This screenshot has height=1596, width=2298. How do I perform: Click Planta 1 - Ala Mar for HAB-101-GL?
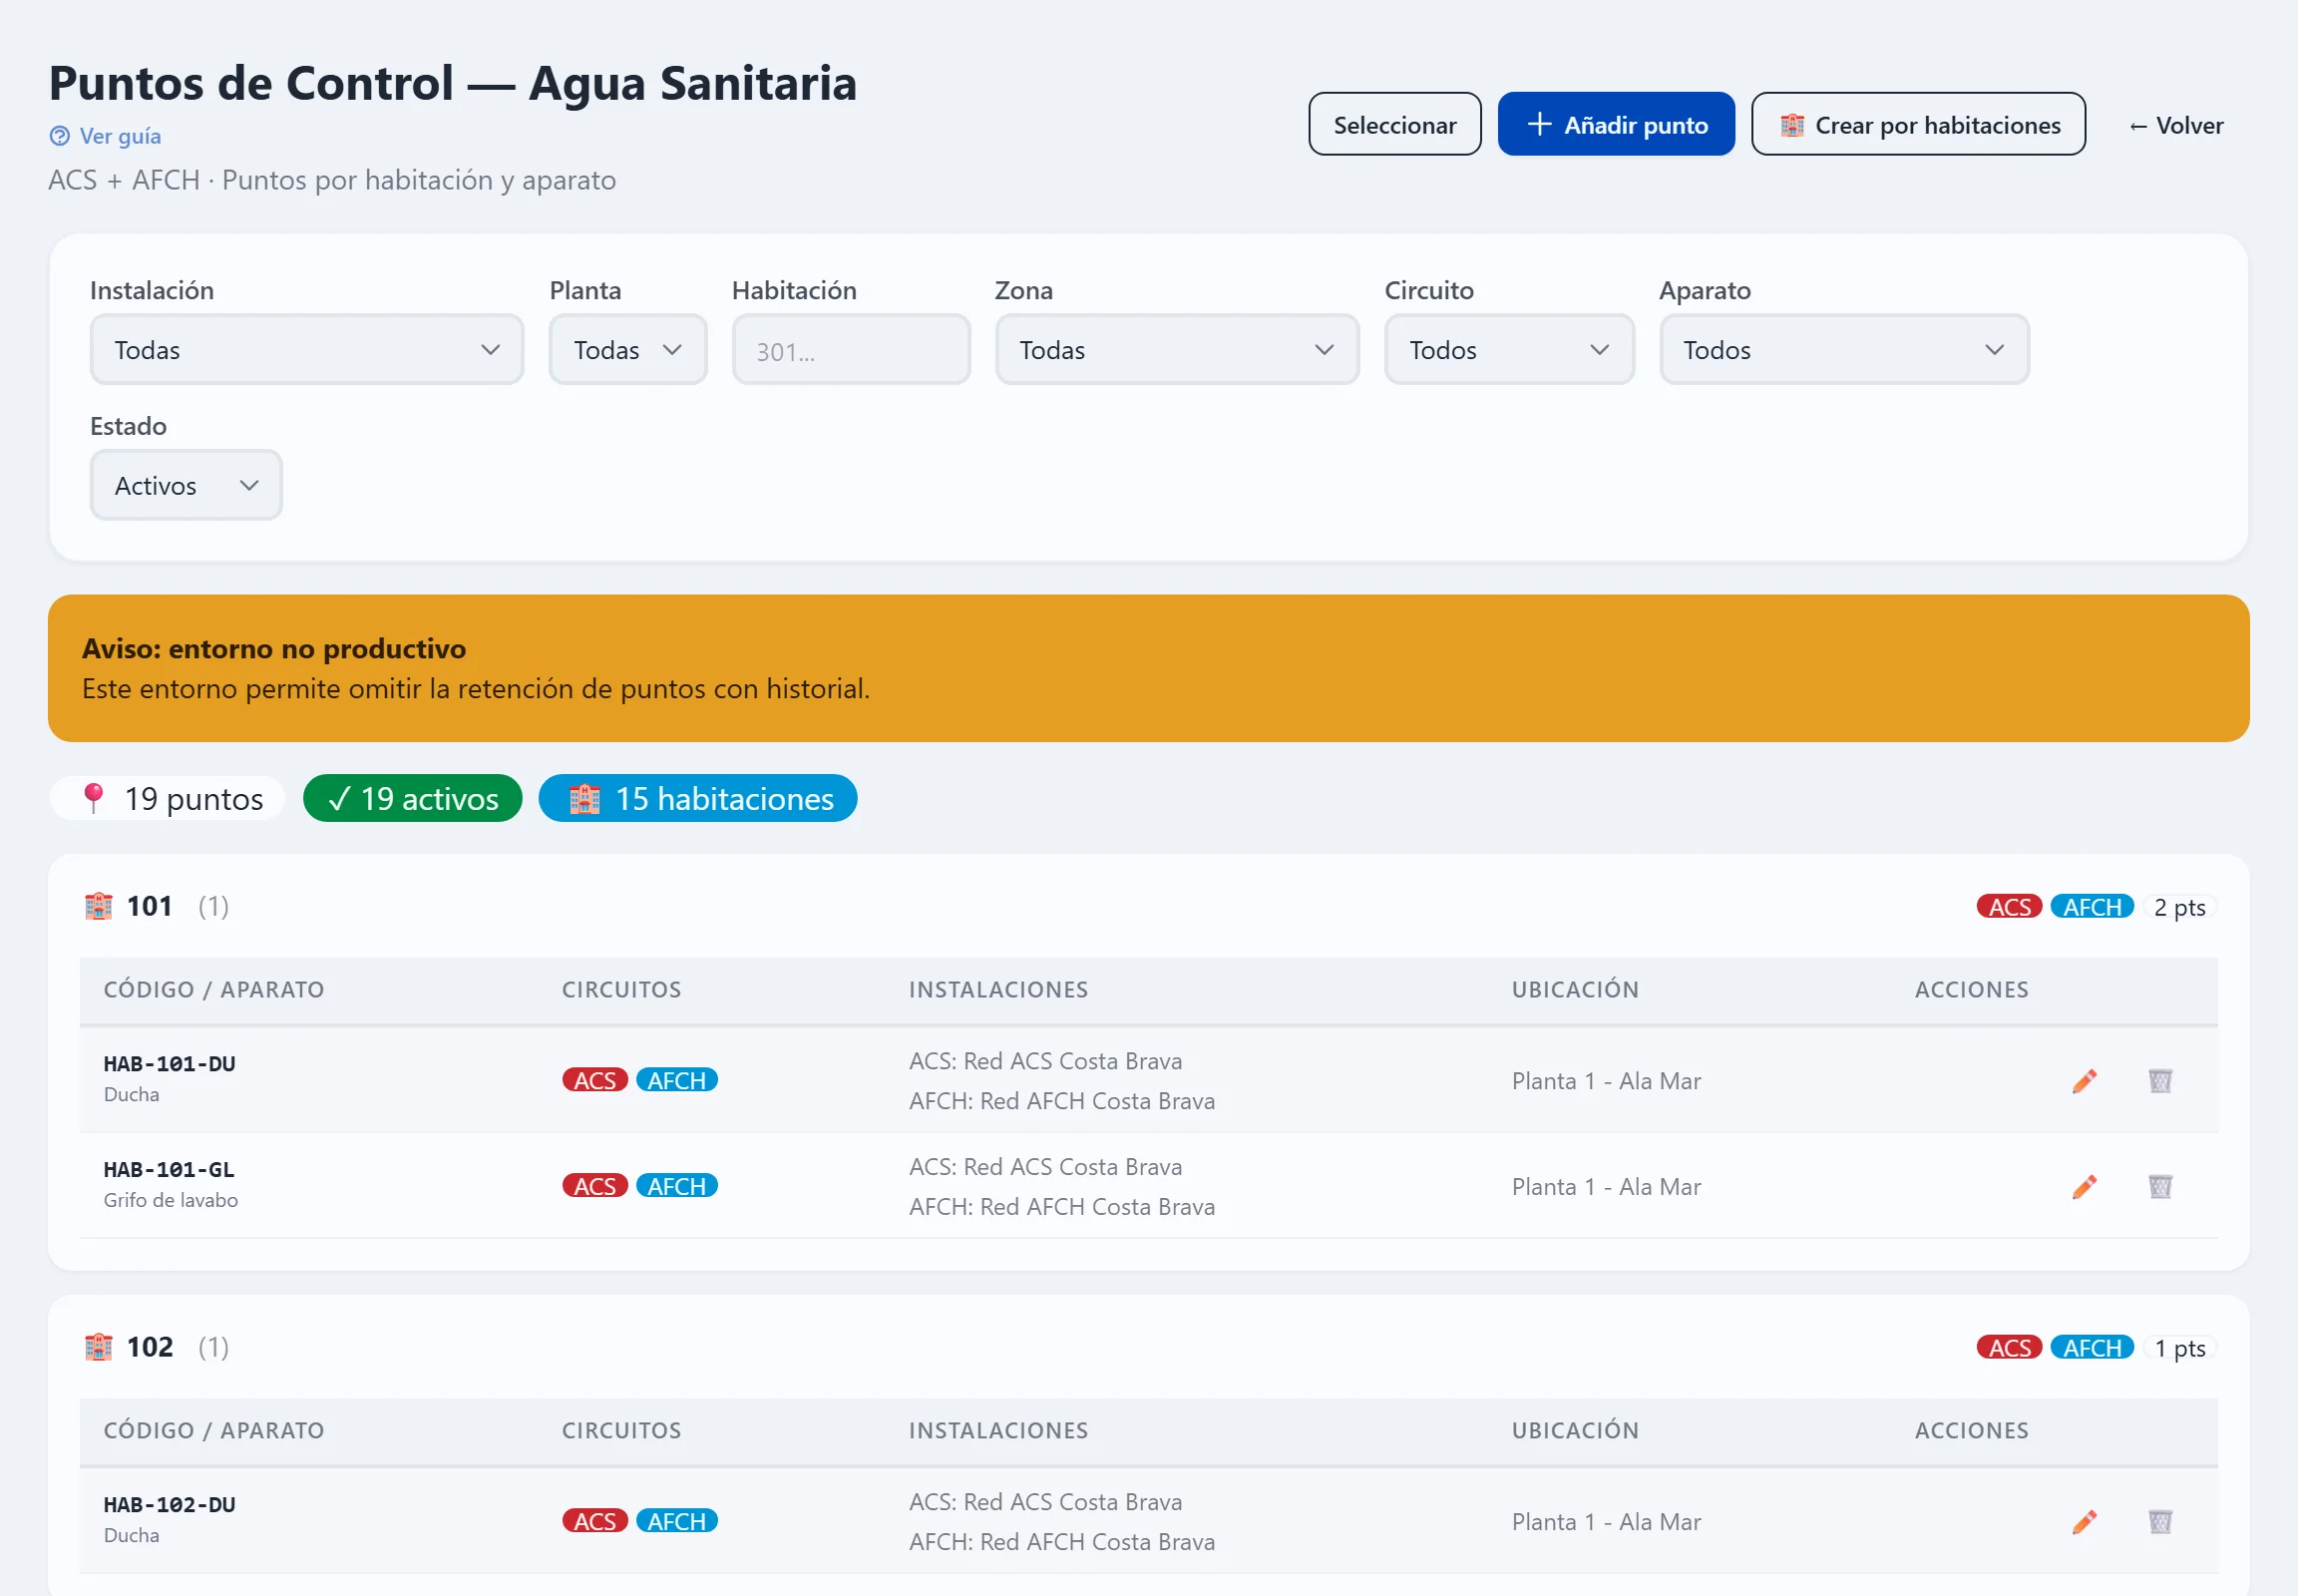pos(1606,1187)
